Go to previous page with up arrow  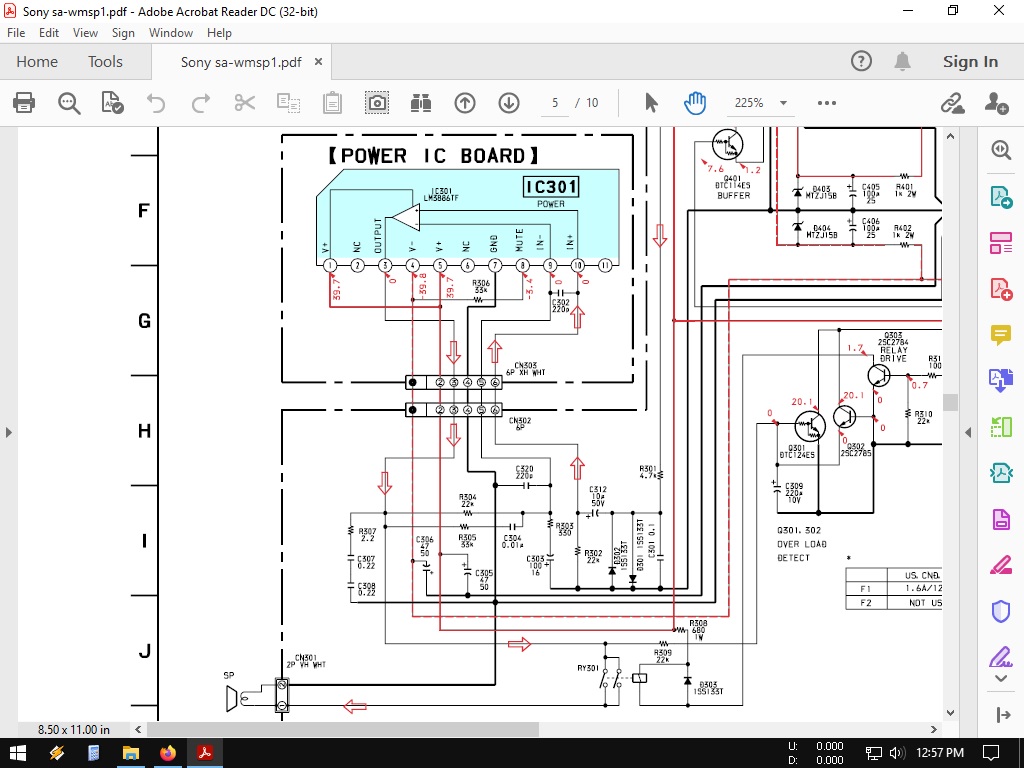[x=465, y=103]
